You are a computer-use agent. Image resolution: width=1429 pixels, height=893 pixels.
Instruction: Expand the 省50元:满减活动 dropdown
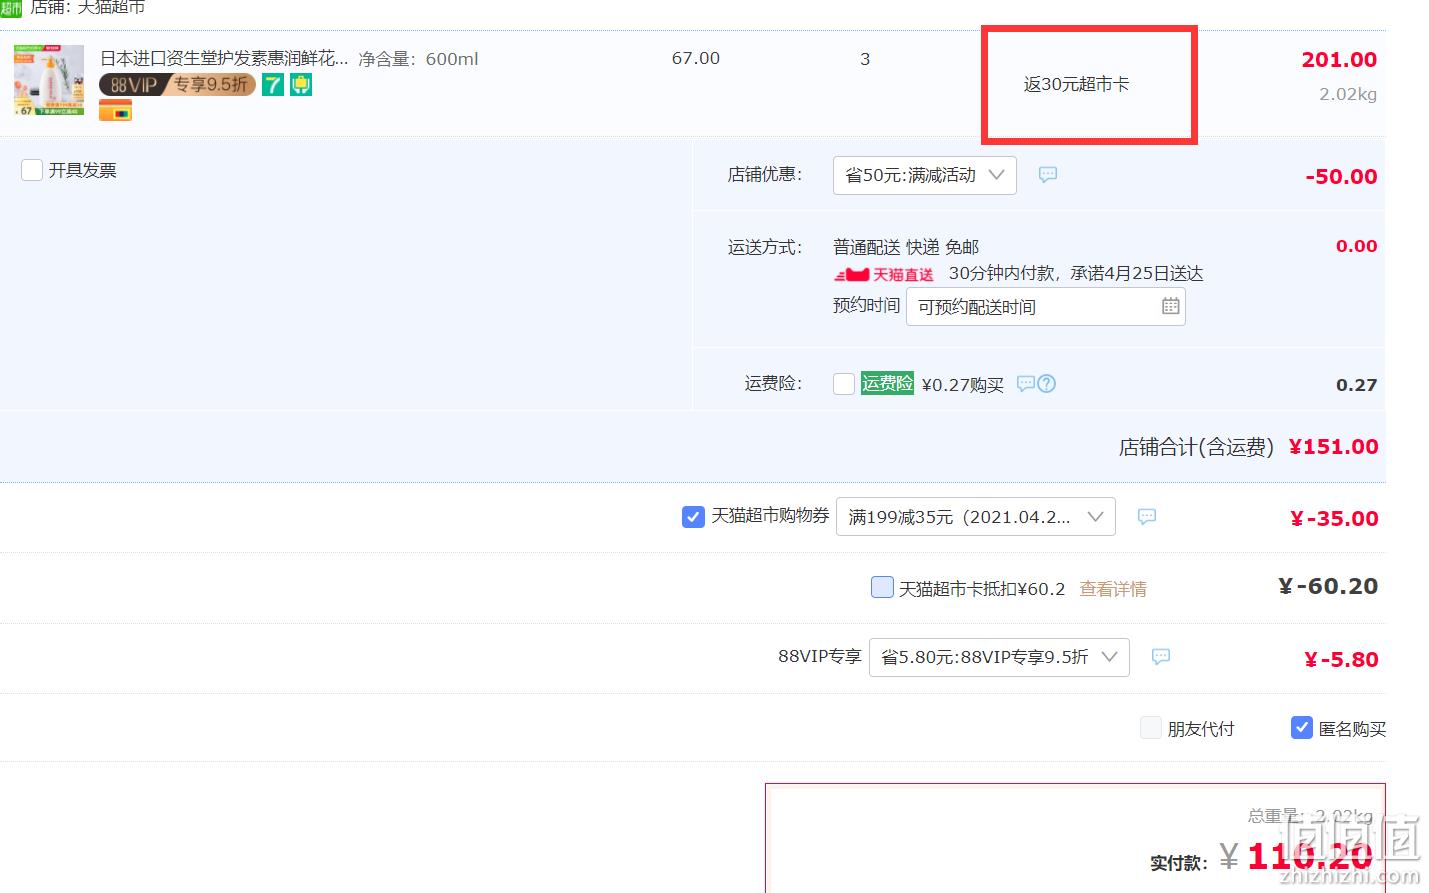point(925,175)
